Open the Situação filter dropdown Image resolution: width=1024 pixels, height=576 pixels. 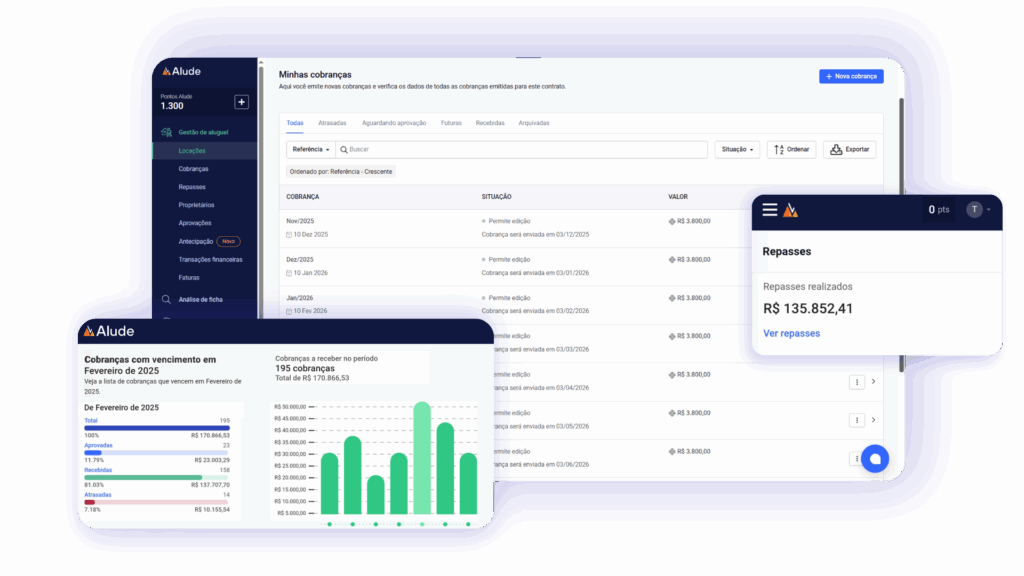pos(736,149)
